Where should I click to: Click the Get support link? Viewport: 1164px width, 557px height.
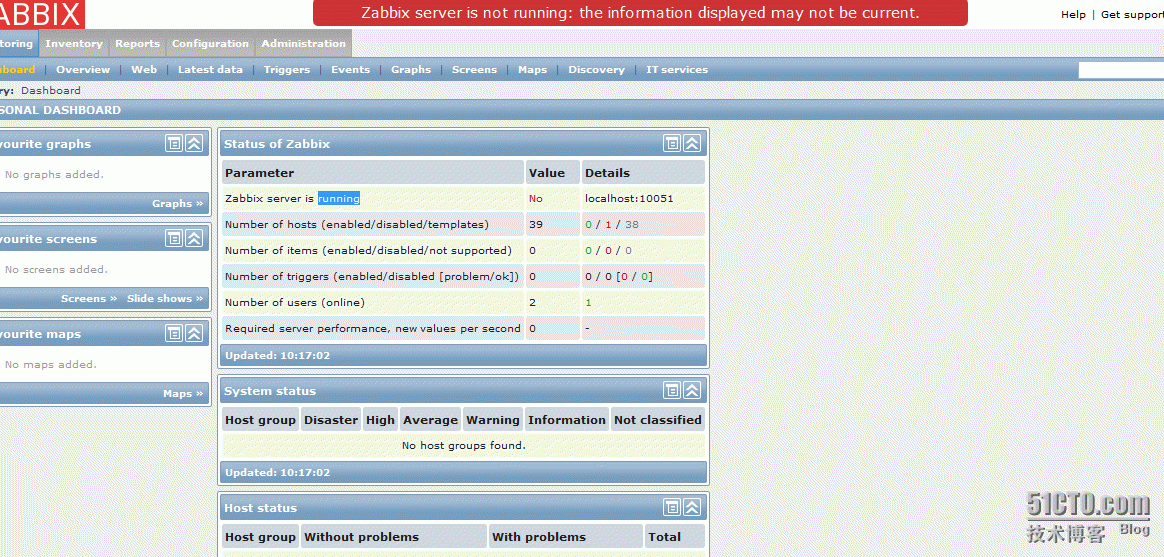tap(1132, 14)
